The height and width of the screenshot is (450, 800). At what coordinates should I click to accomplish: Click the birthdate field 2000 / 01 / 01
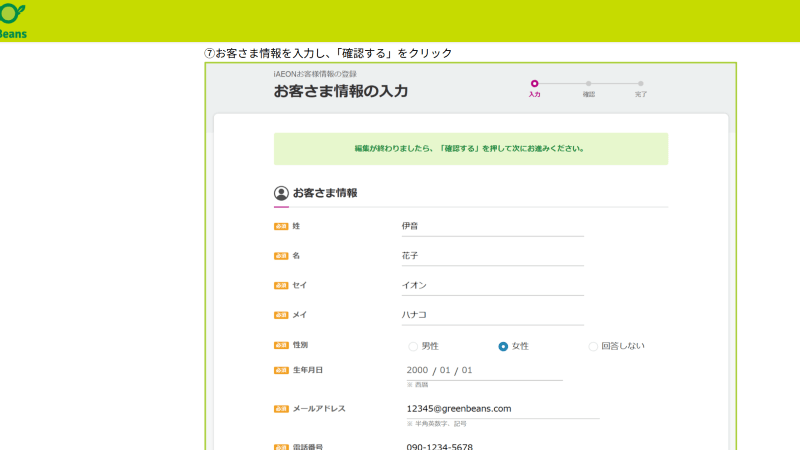click(485, 370)
